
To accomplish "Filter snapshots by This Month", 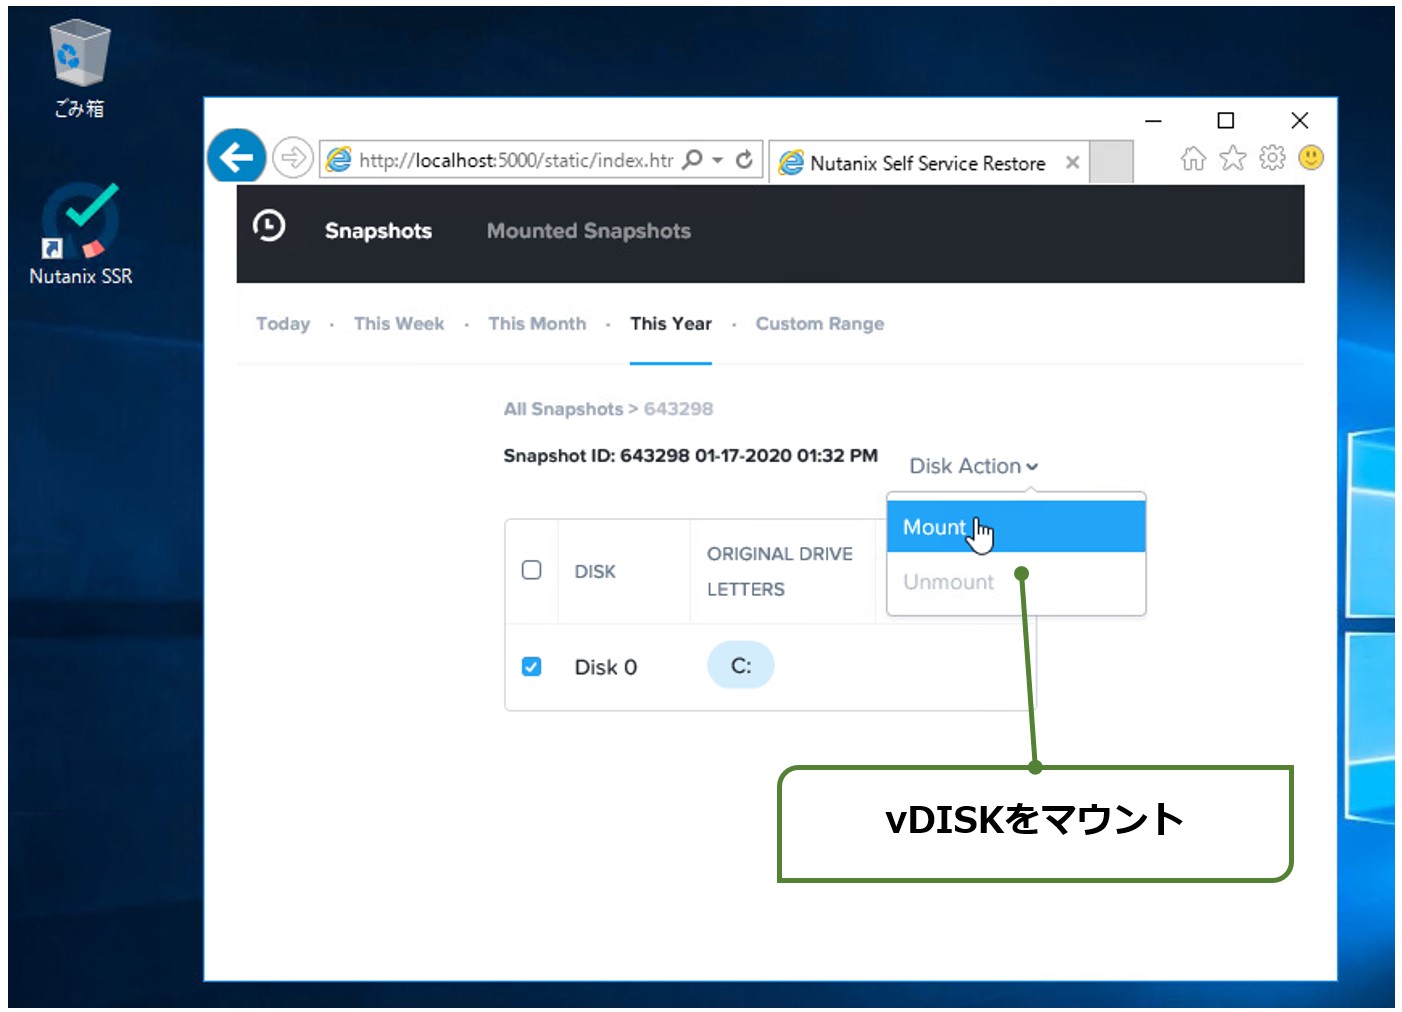I will (x=537, y=324).
